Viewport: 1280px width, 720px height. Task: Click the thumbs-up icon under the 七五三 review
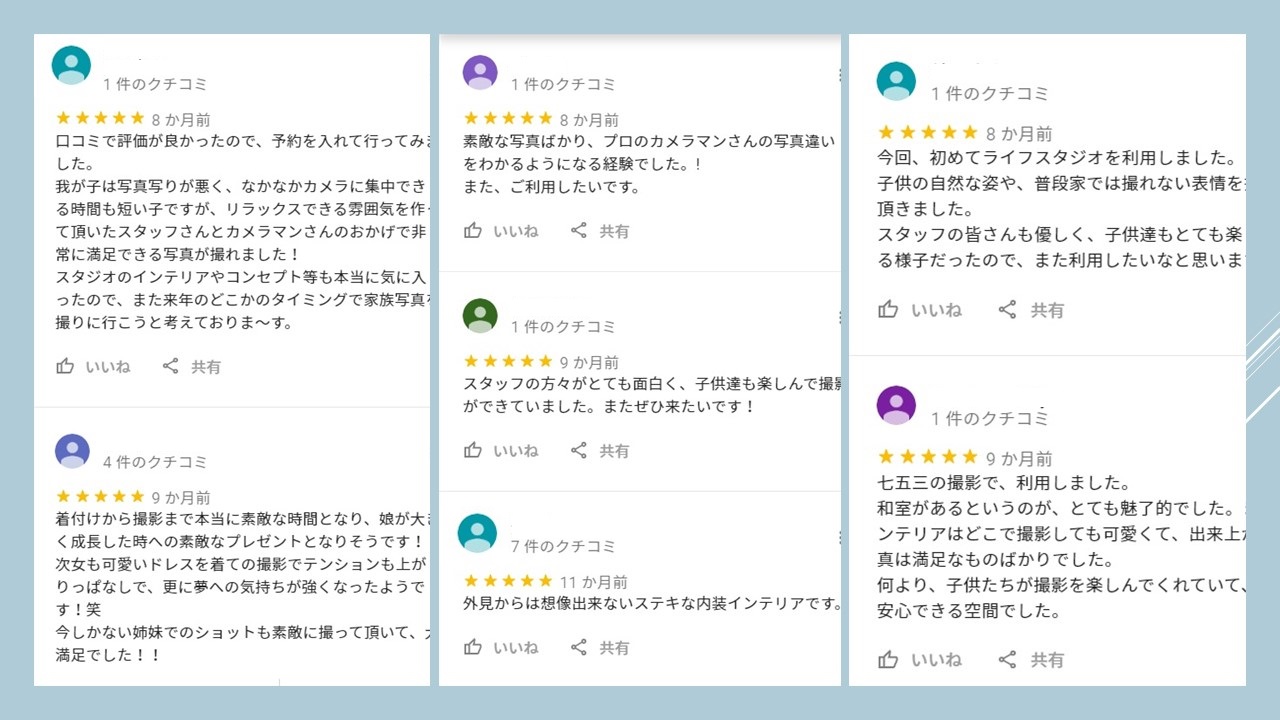pyautogui.click(x=888, y=659)
